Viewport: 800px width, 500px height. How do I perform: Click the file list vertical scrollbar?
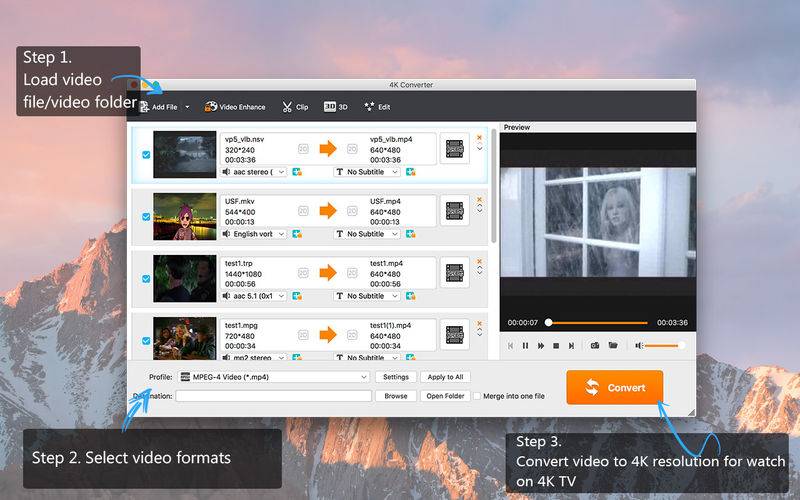pos(493,186)
